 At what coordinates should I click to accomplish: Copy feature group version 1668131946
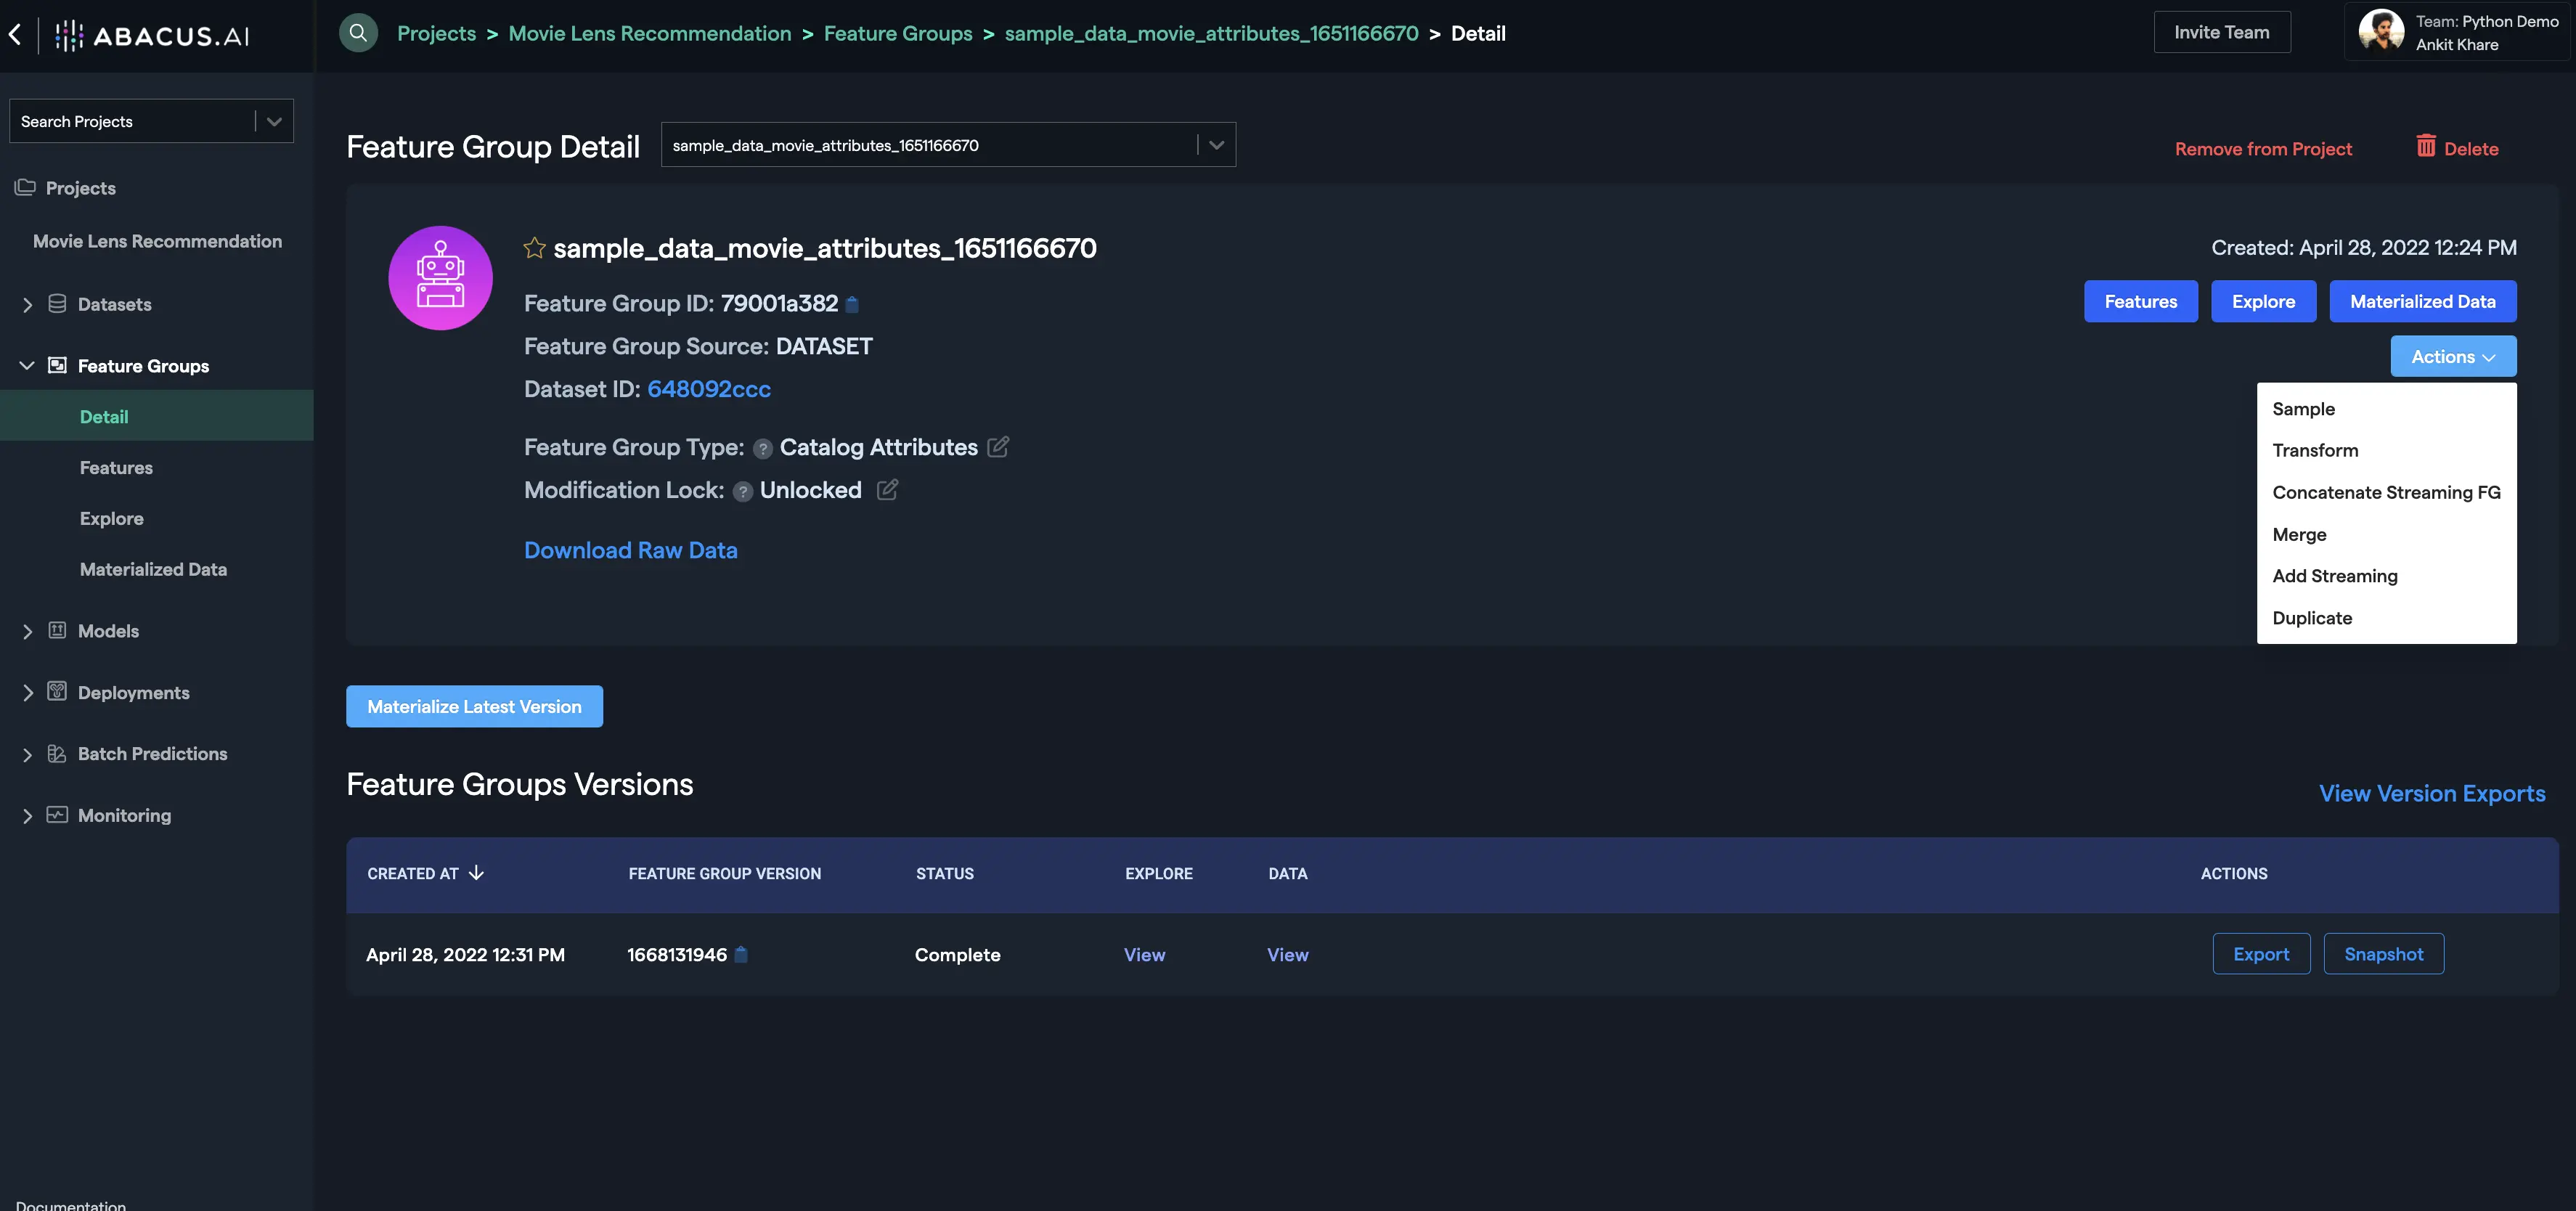pos(741,955)
